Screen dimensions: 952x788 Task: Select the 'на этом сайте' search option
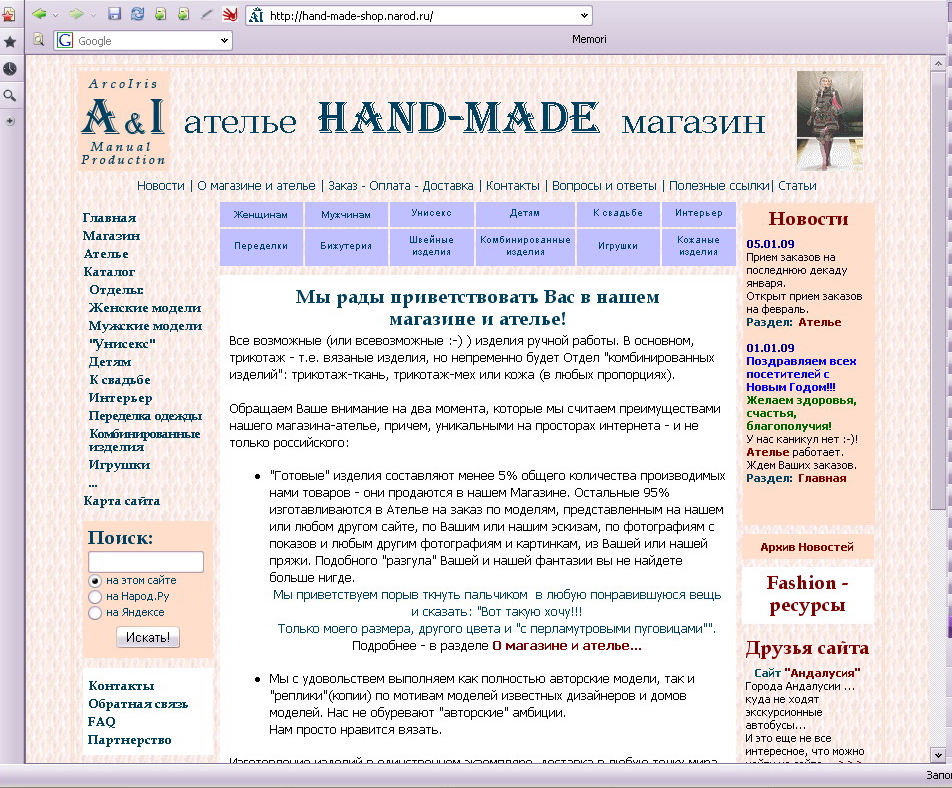click(x=95, y=581)
